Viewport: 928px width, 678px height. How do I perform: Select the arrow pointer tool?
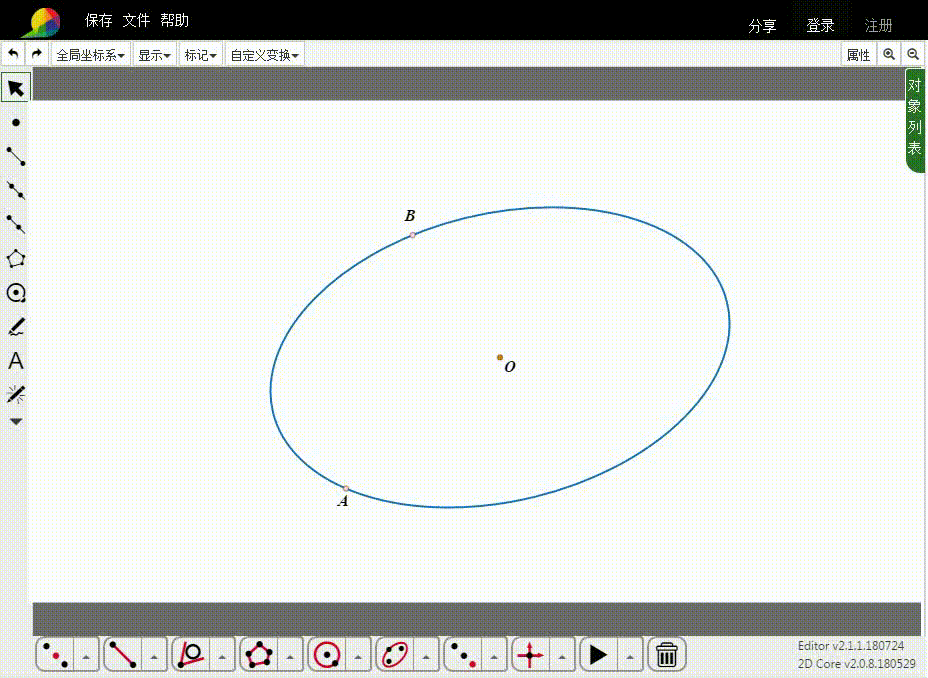pos(15,88)
